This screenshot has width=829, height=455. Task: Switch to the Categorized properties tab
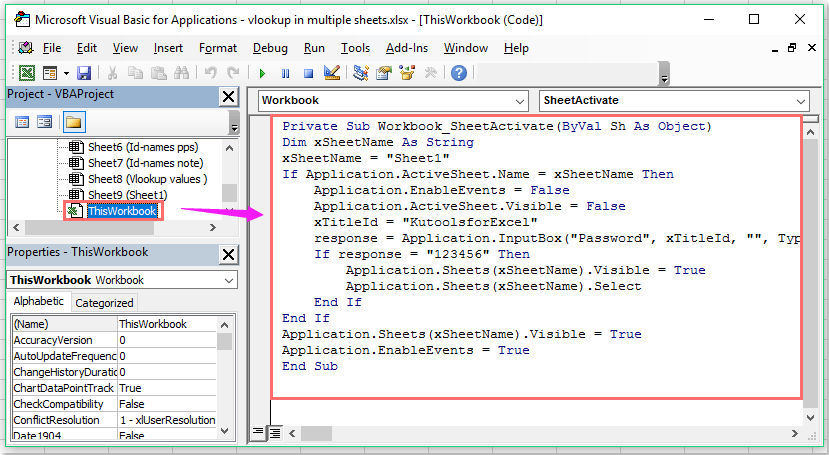105,303
